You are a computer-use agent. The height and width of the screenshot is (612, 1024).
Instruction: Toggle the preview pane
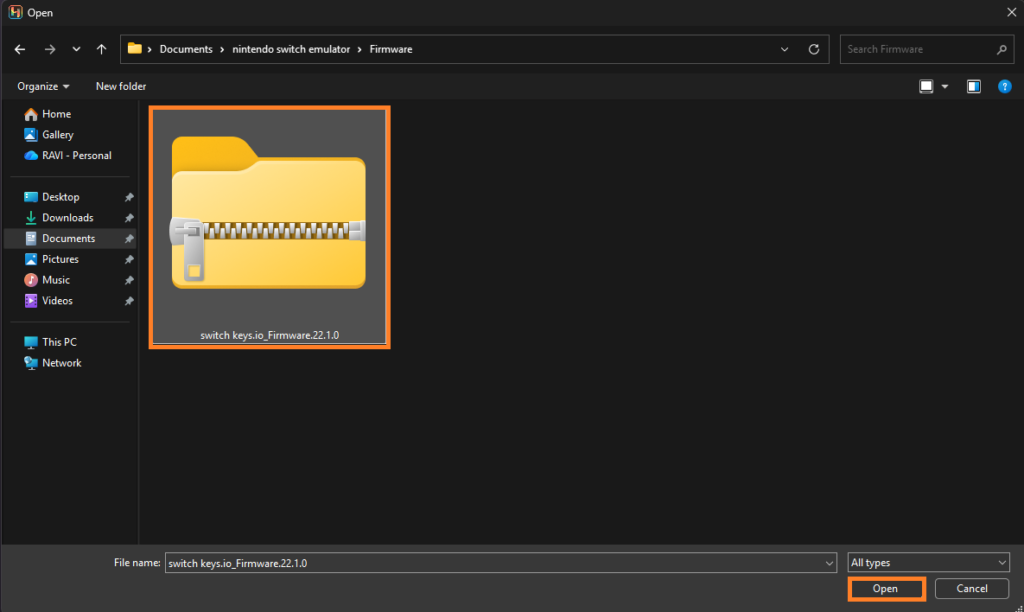click(973, 86)
